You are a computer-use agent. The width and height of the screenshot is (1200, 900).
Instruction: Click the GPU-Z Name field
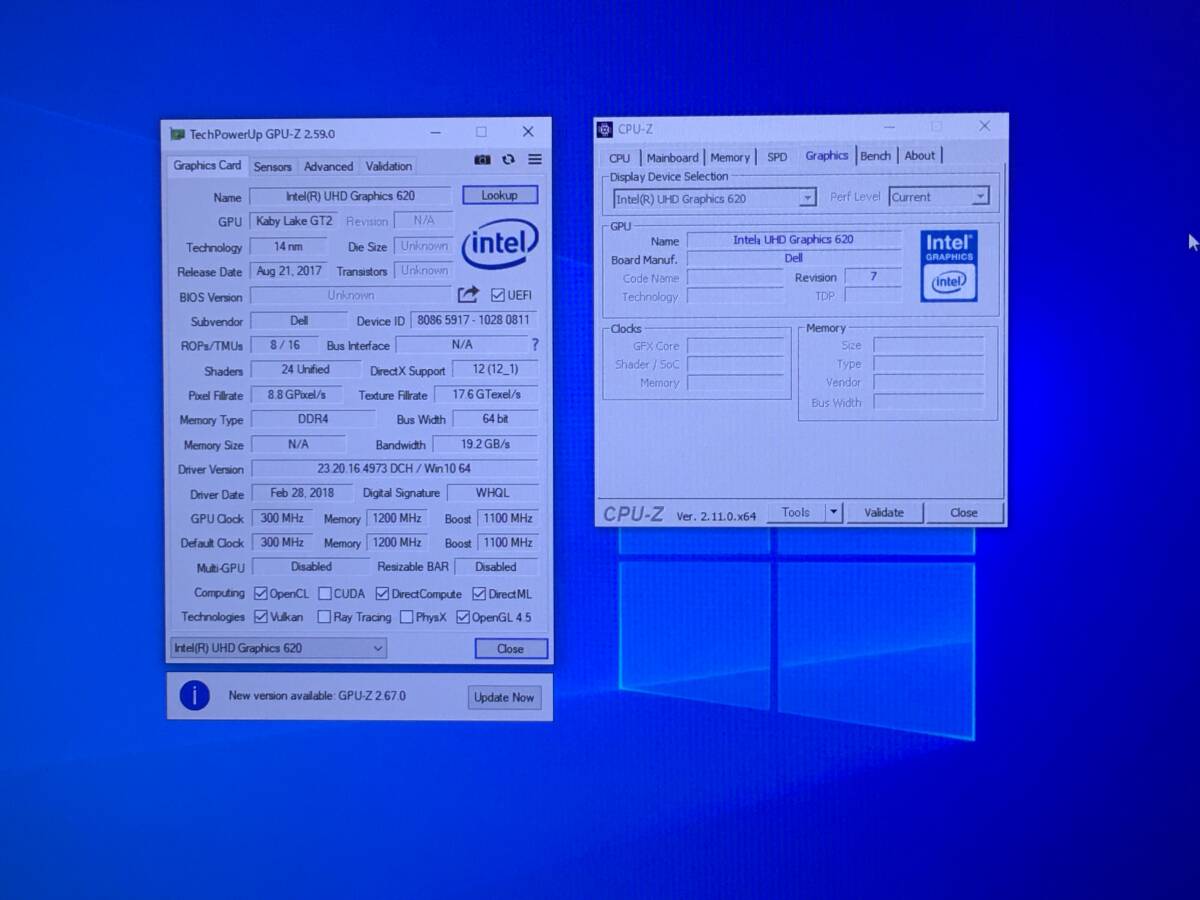pos(351,196)
